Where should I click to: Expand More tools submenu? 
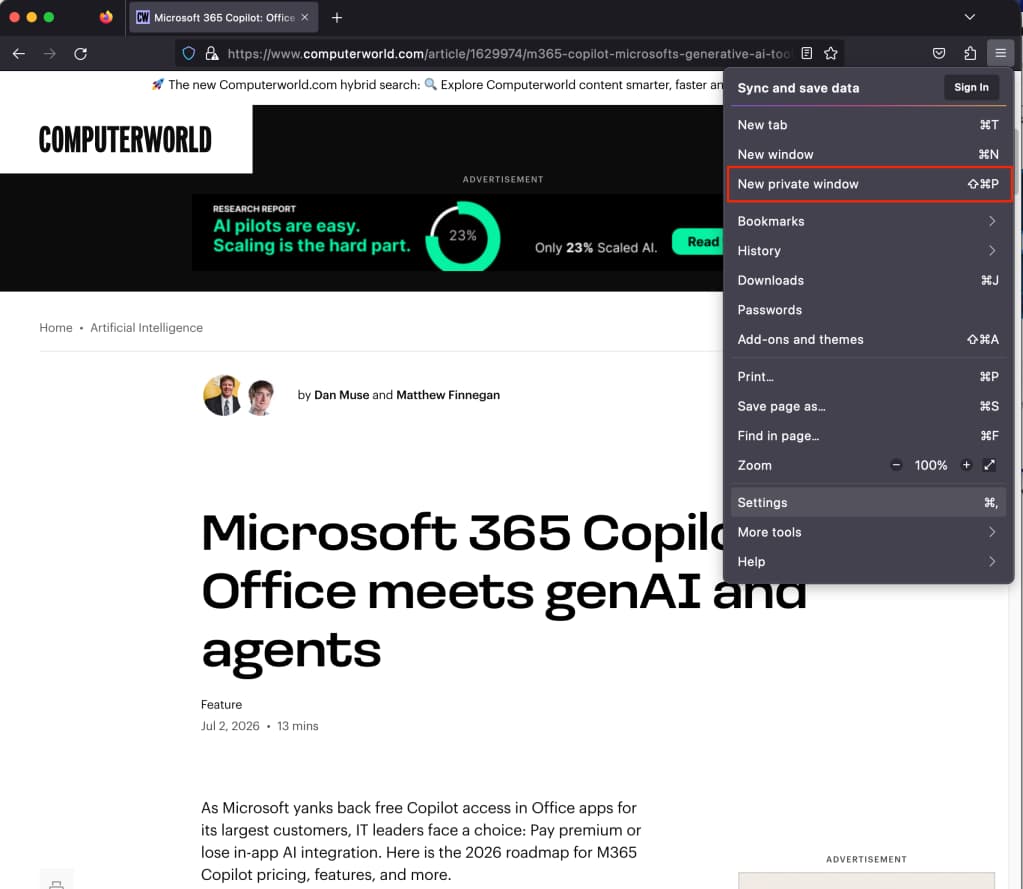pos(868,532)
